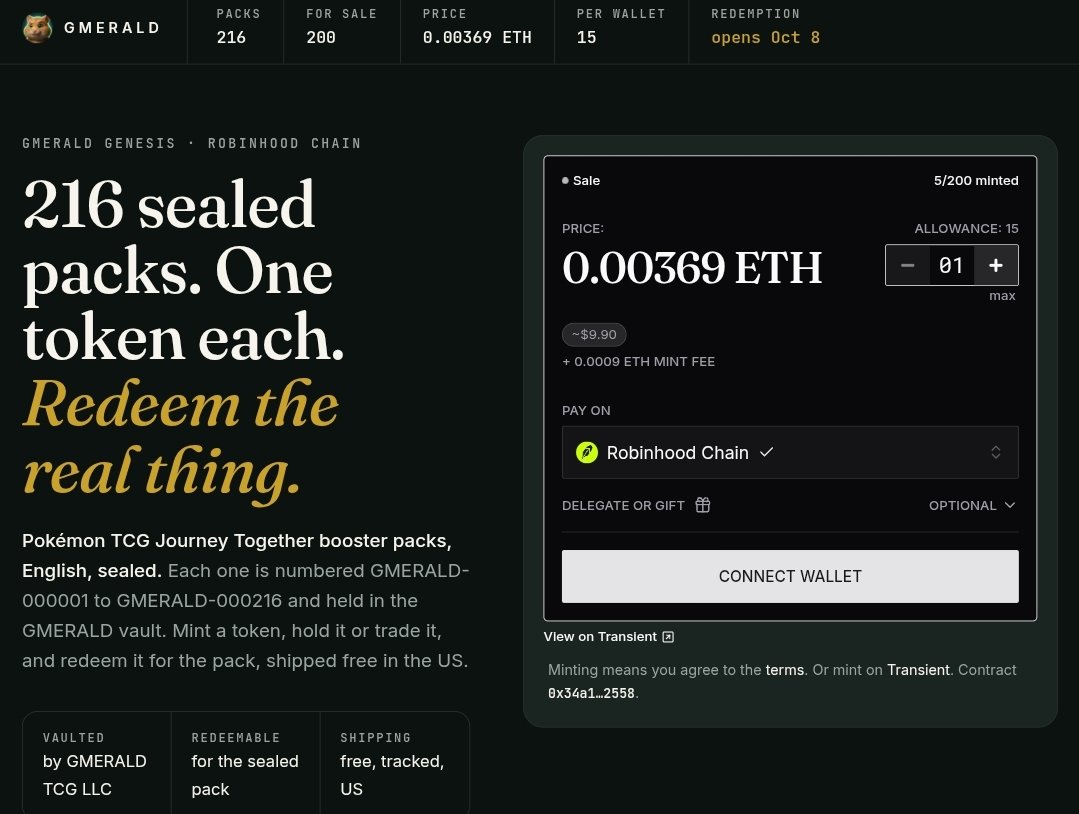1079x814 pixels.
Task: Increase mint quantity with plus button
Action: coord(996,265)
